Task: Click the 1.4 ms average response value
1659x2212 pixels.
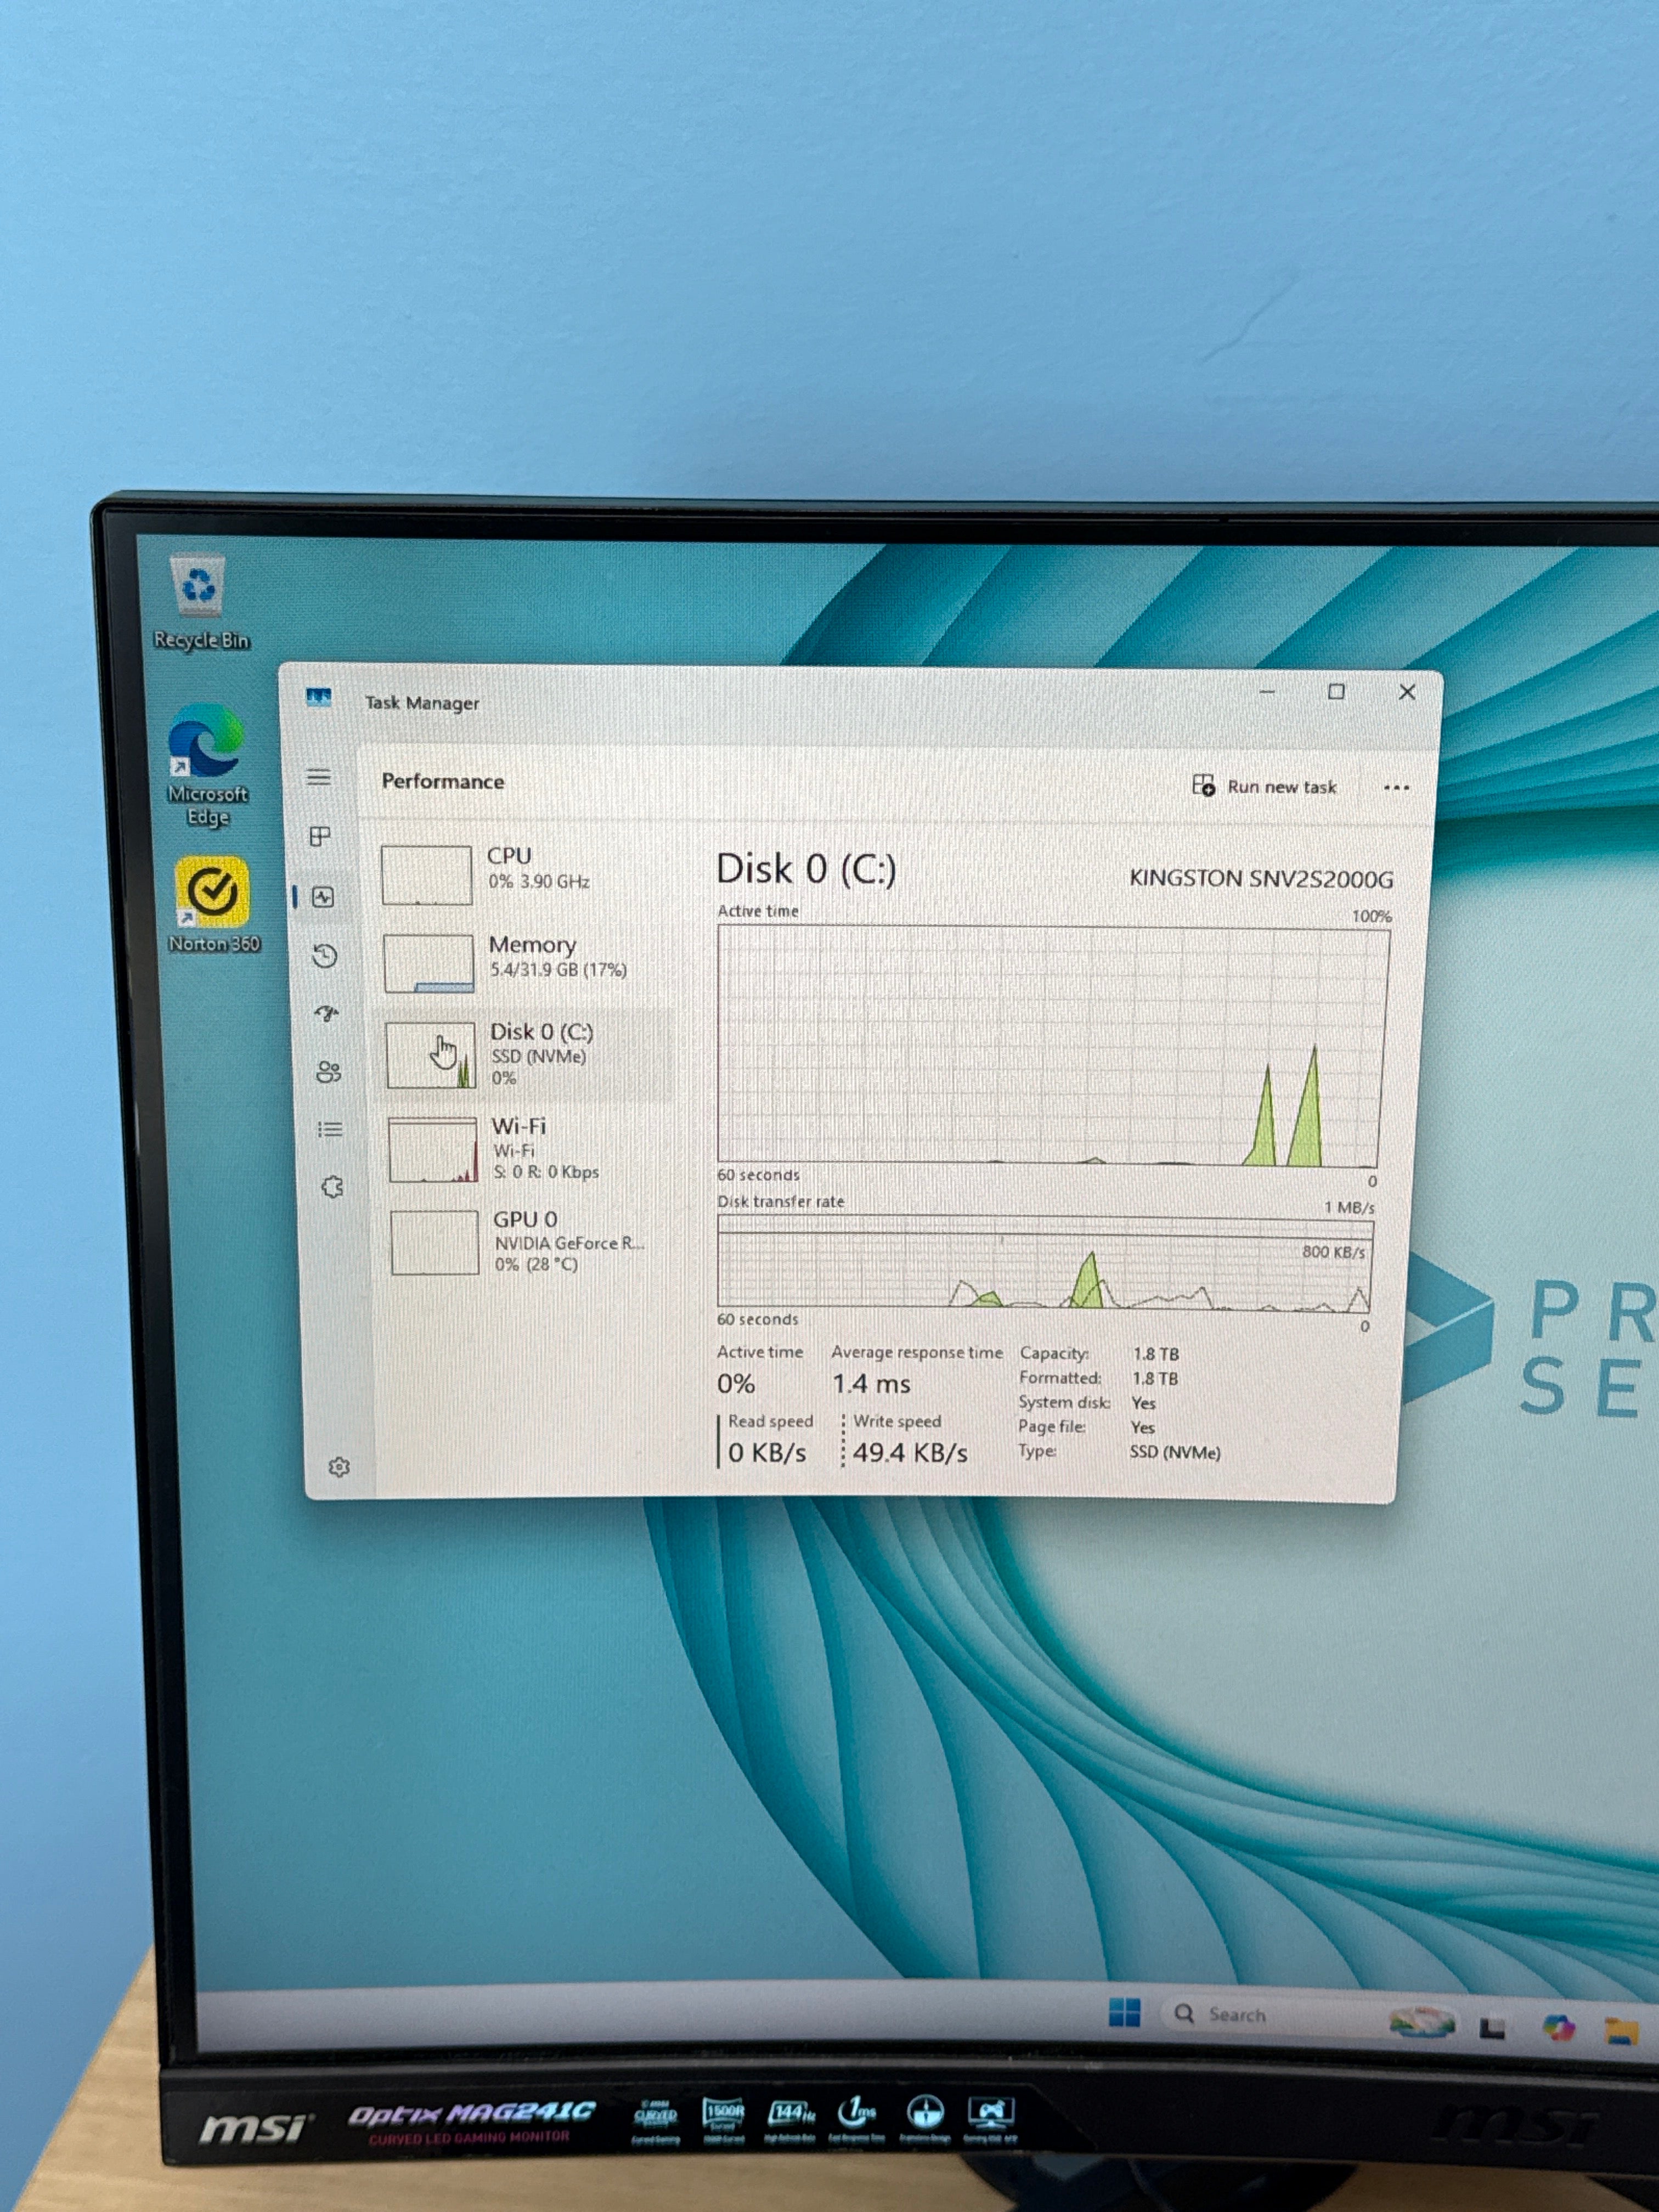Action: [x=871, y=1384]
